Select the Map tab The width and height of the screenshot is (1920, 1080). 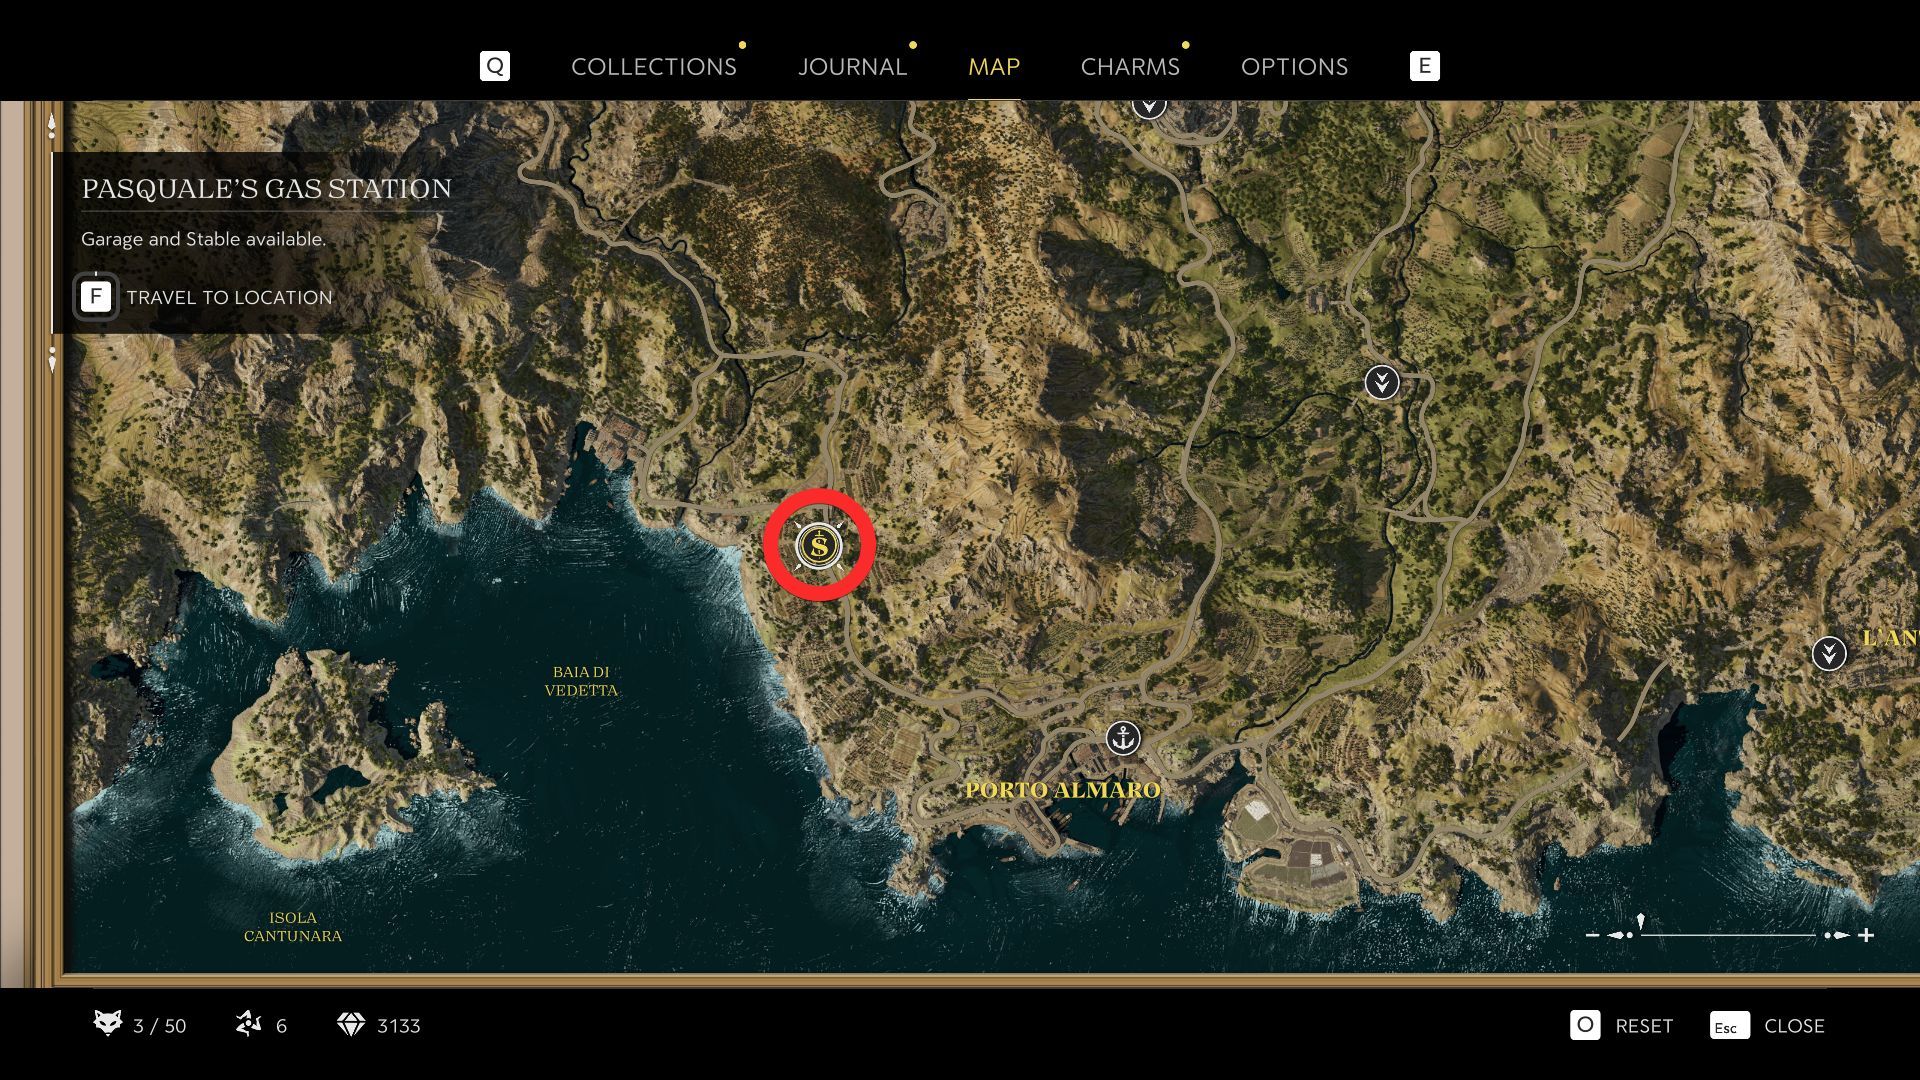click(x=994, y=67)
